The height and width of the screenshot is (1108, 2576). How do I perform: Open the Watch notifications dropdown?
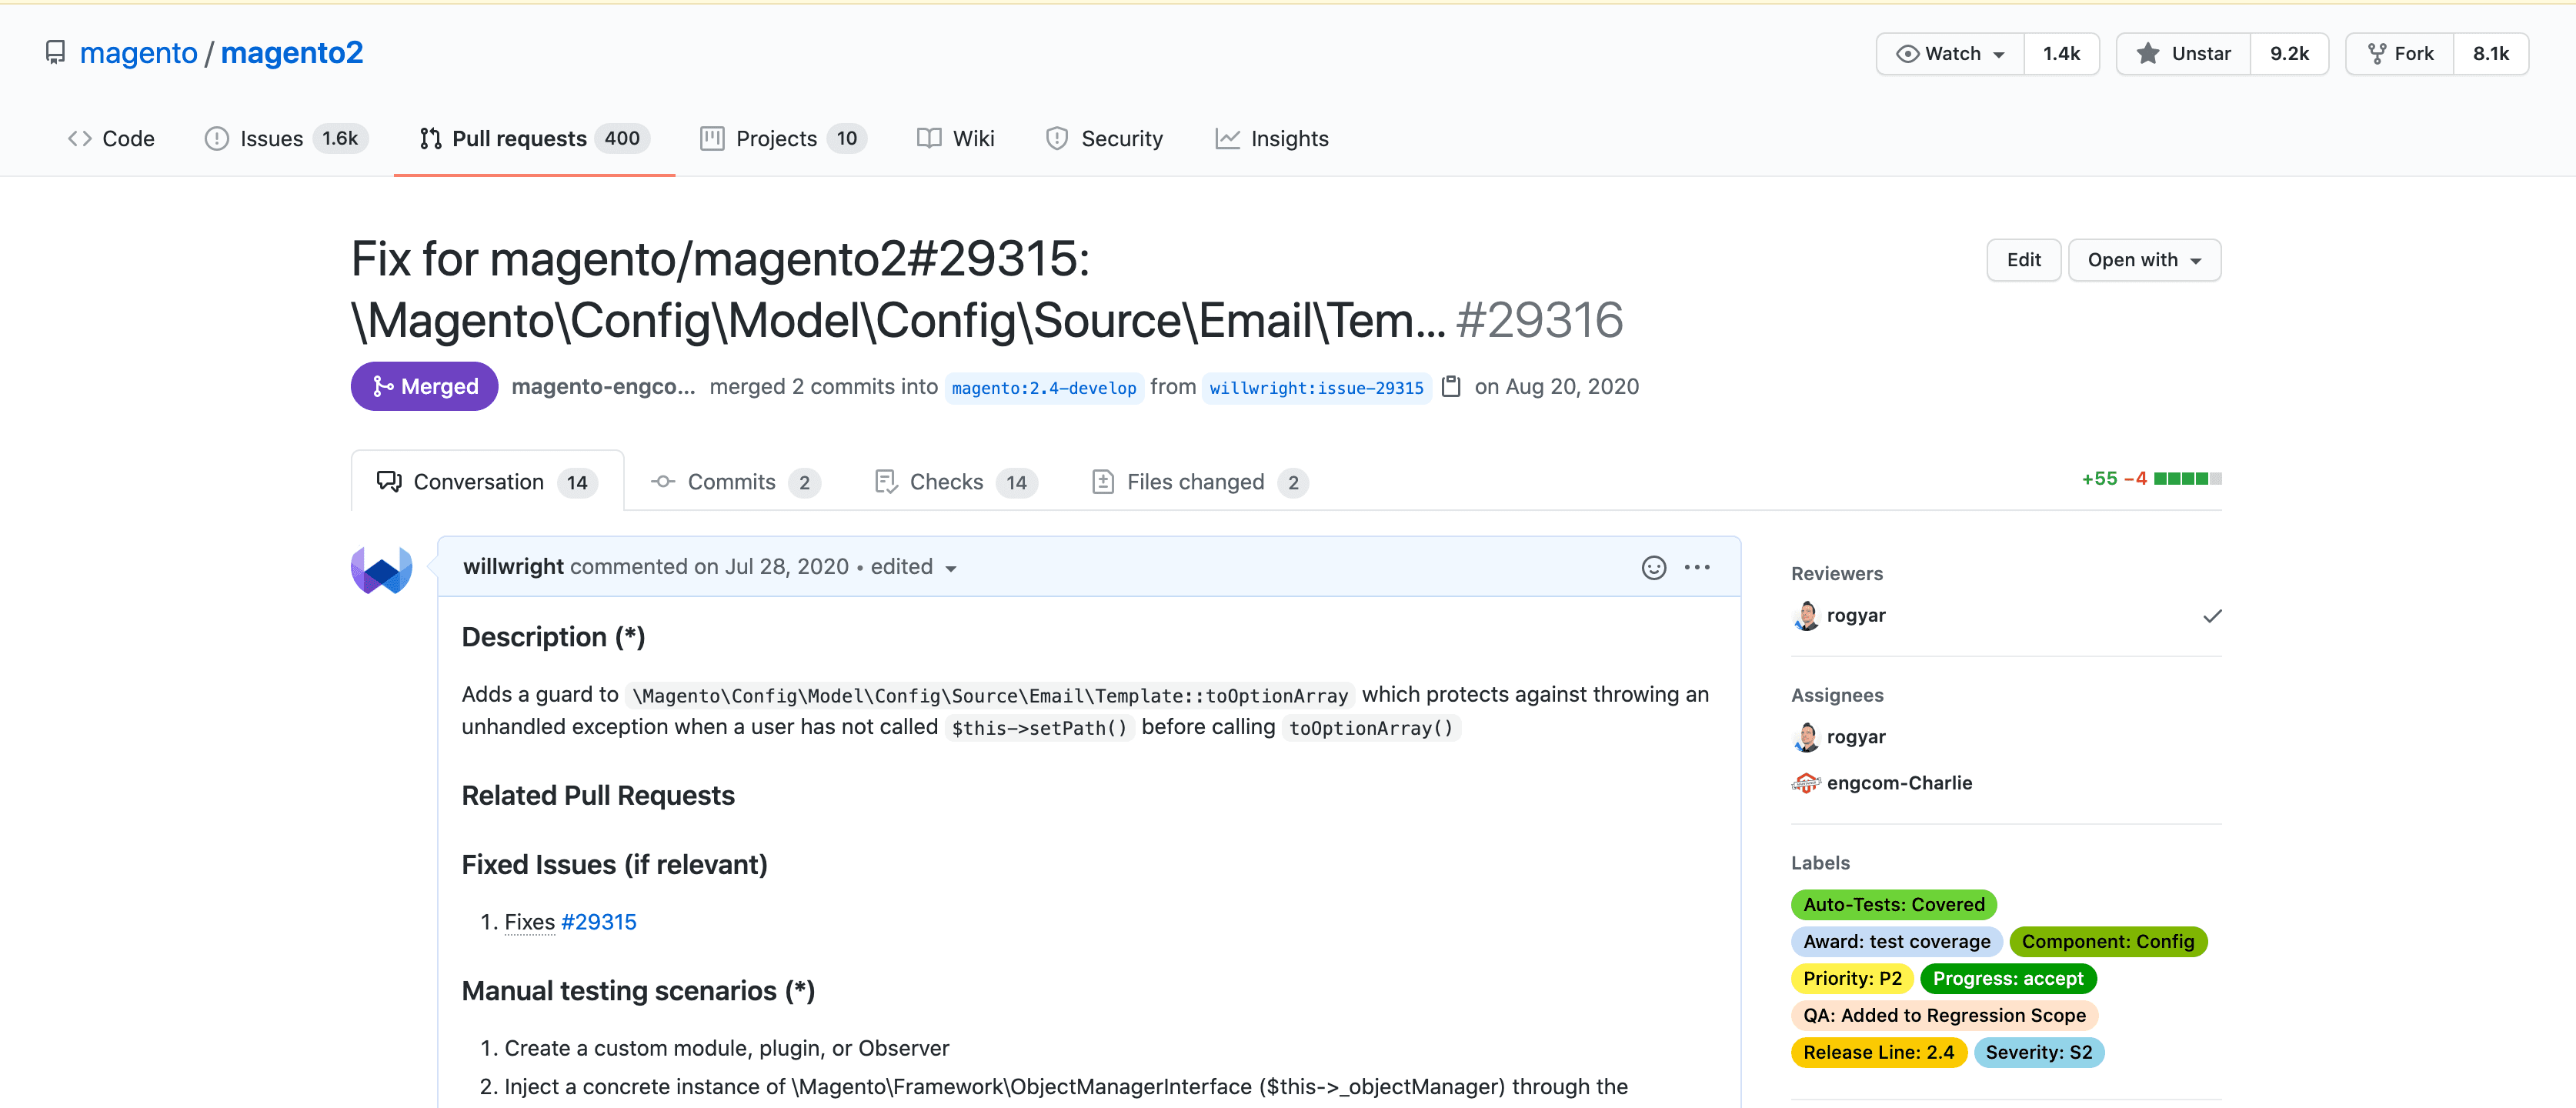click(1951, 54)
